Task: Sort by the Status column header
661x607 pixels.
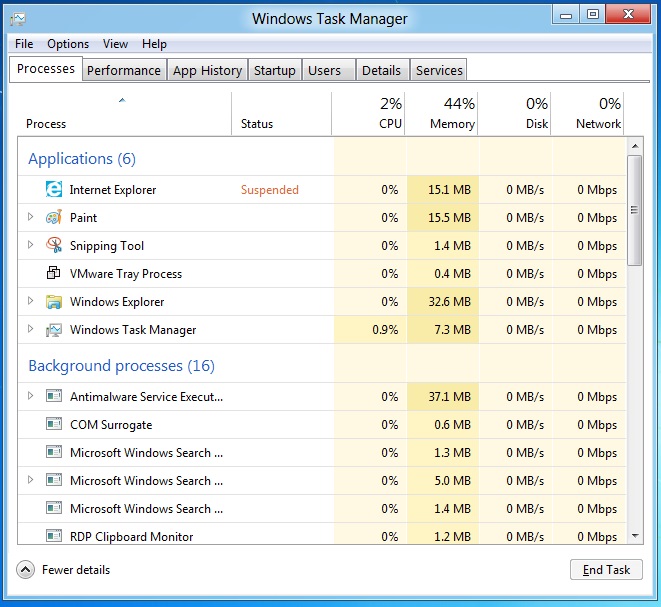Action: click(x=282, y=114)
